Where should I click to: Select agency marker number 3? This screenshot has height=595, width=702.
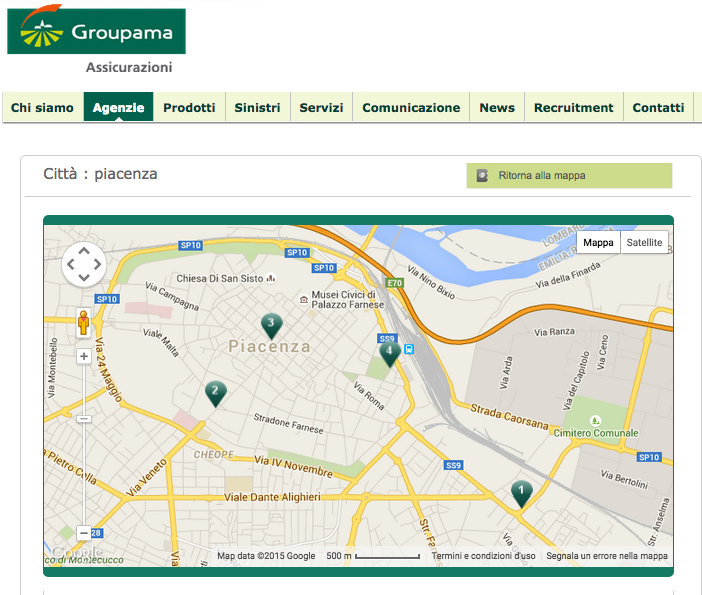pos(271,326)
